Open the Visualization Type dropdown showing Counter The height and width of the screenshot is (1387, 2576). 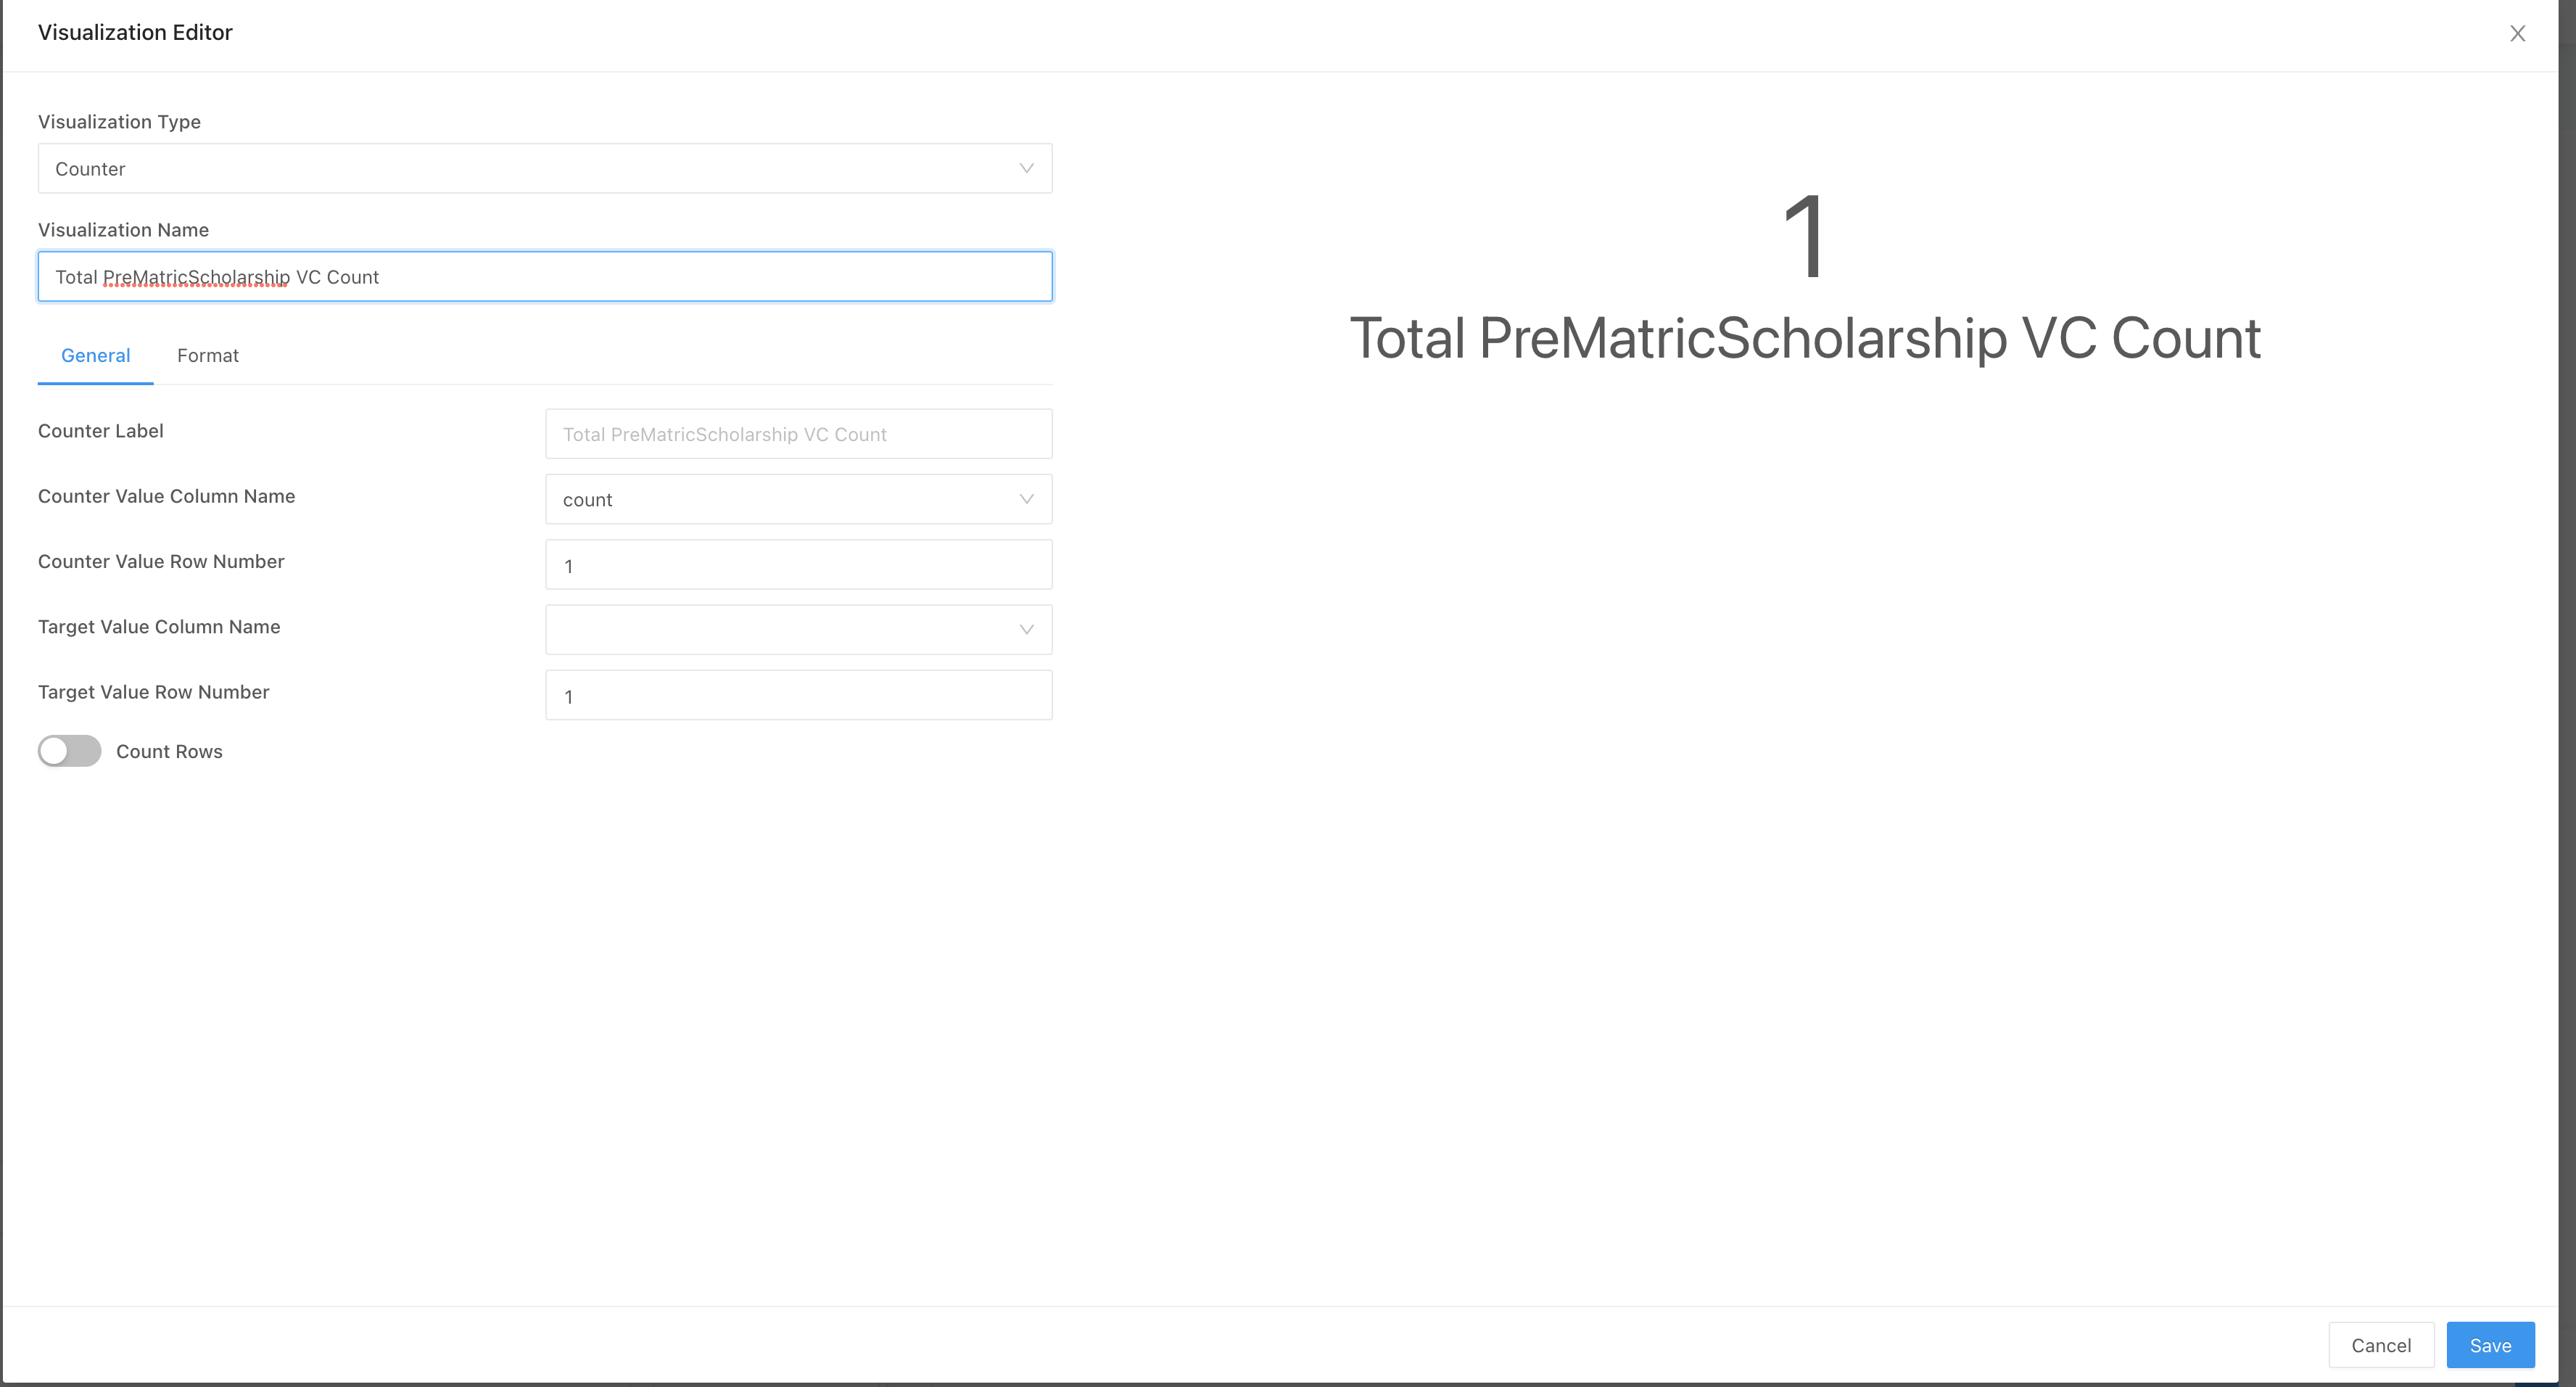[544, 168]
